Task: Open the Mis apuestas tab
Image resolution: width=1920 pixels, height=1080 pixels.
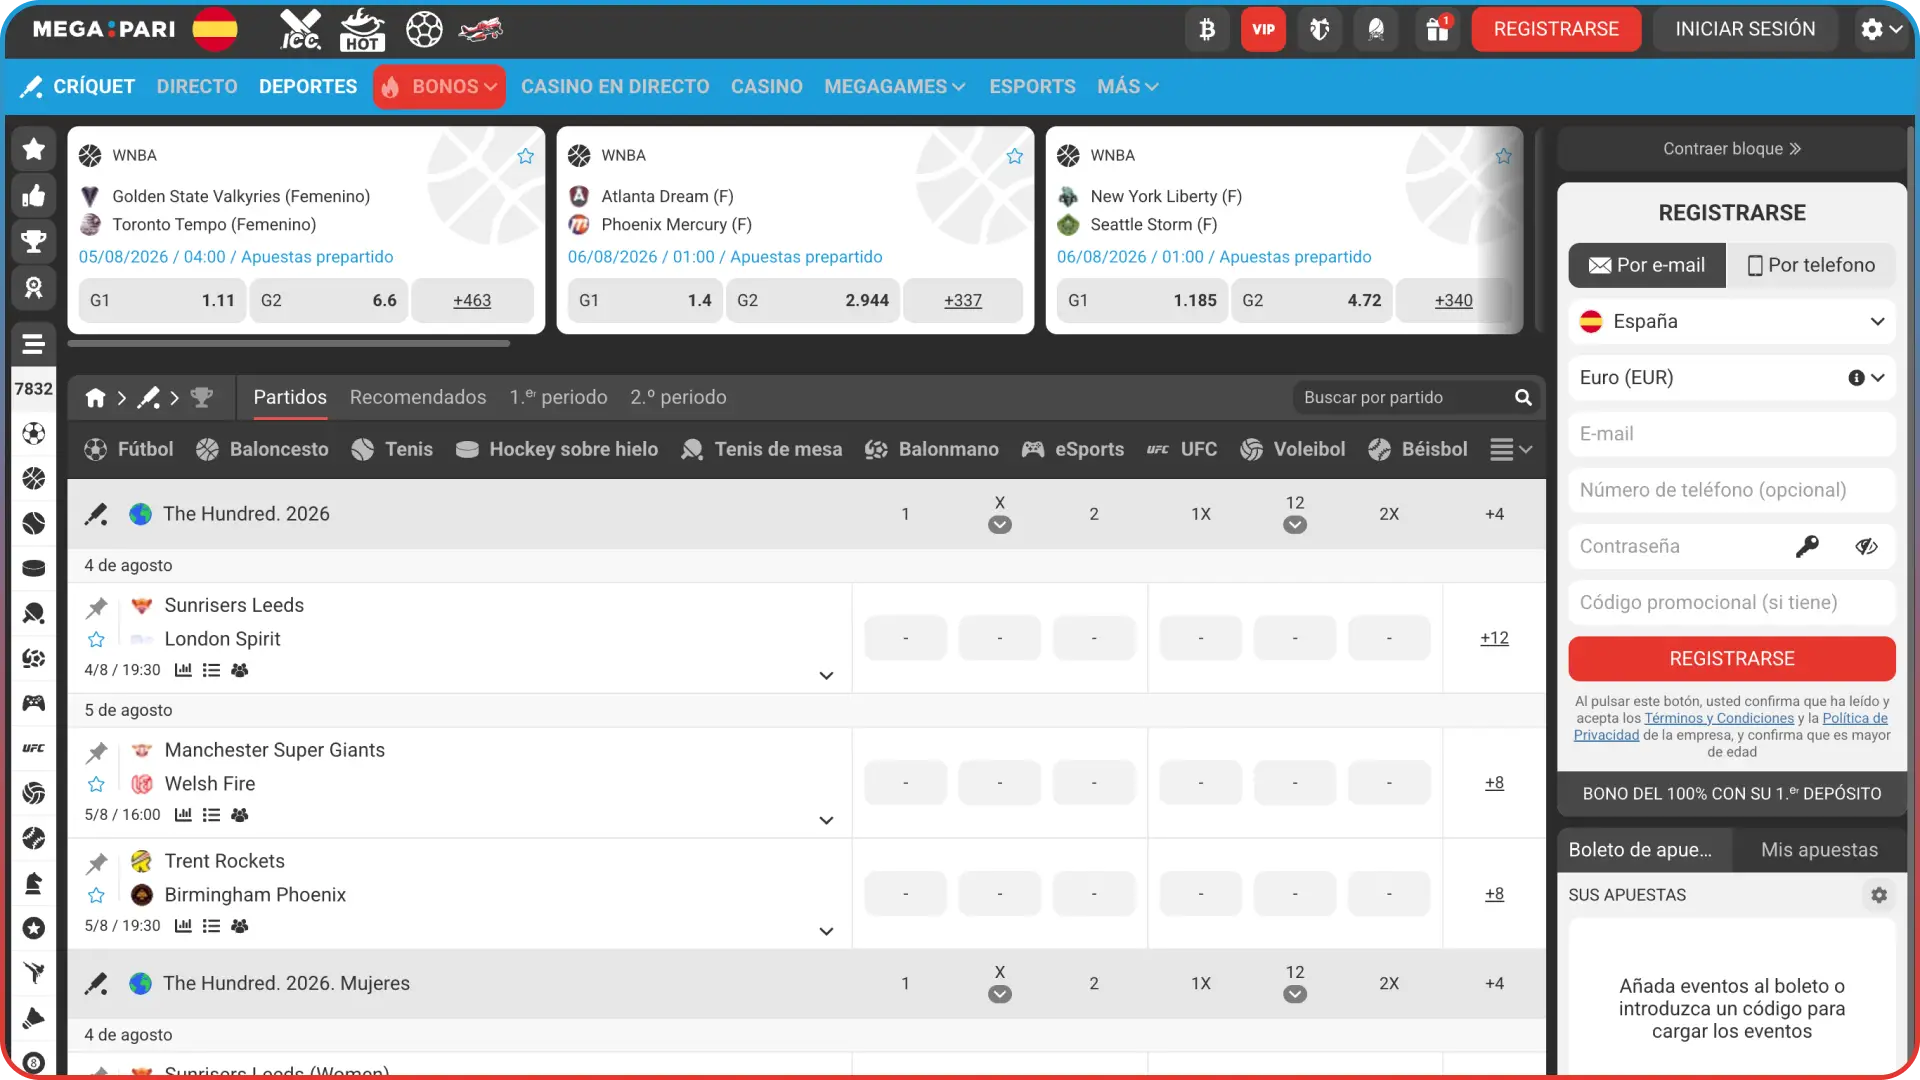Action: click(x=1819, y=850)
